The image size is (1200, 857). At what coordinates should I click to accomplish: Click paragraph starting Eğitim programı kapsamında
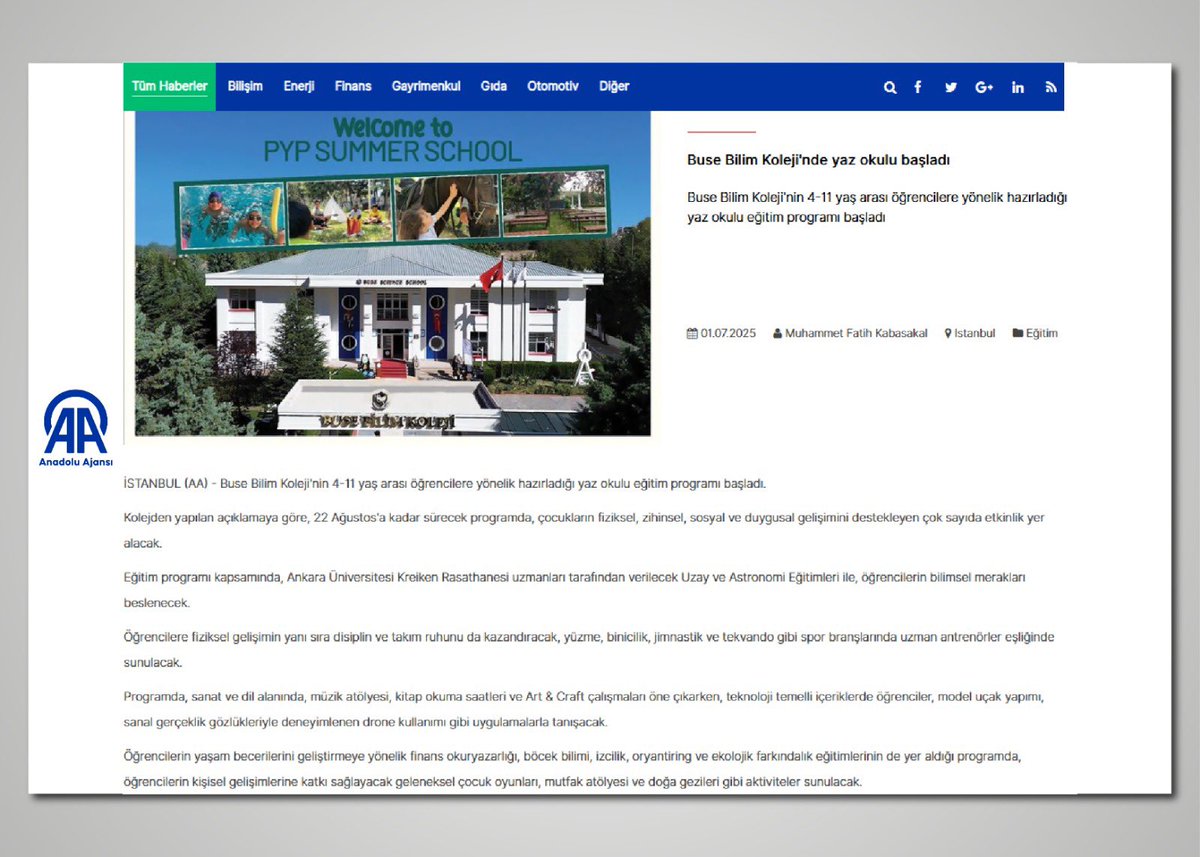575,590
